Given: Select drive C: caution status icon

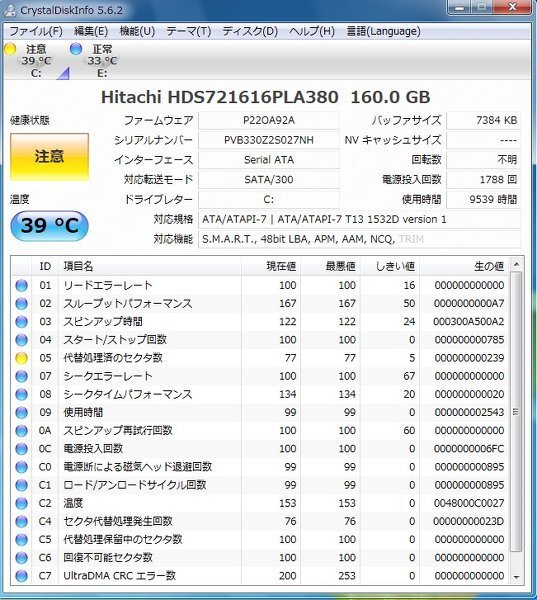Looking at the screenshot, I should point(10,49).
